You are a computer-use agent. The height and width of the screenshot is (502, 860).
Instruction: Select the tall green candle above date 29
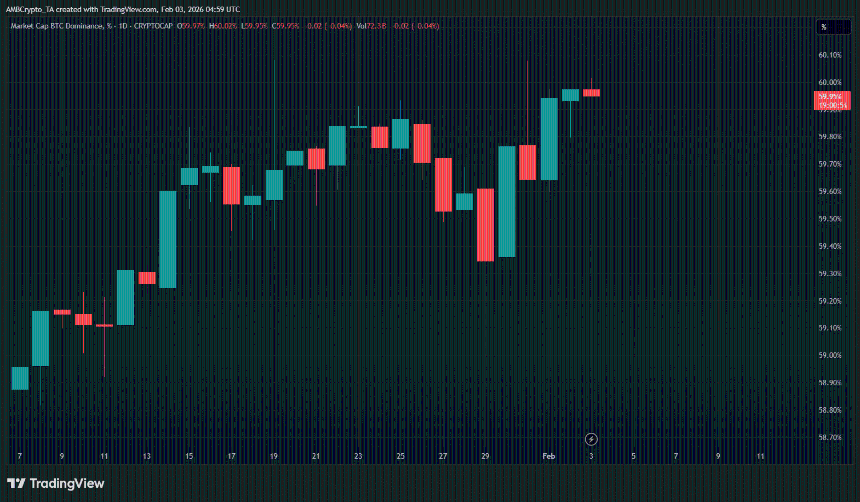pyautogui.click(x=507, y=200)
